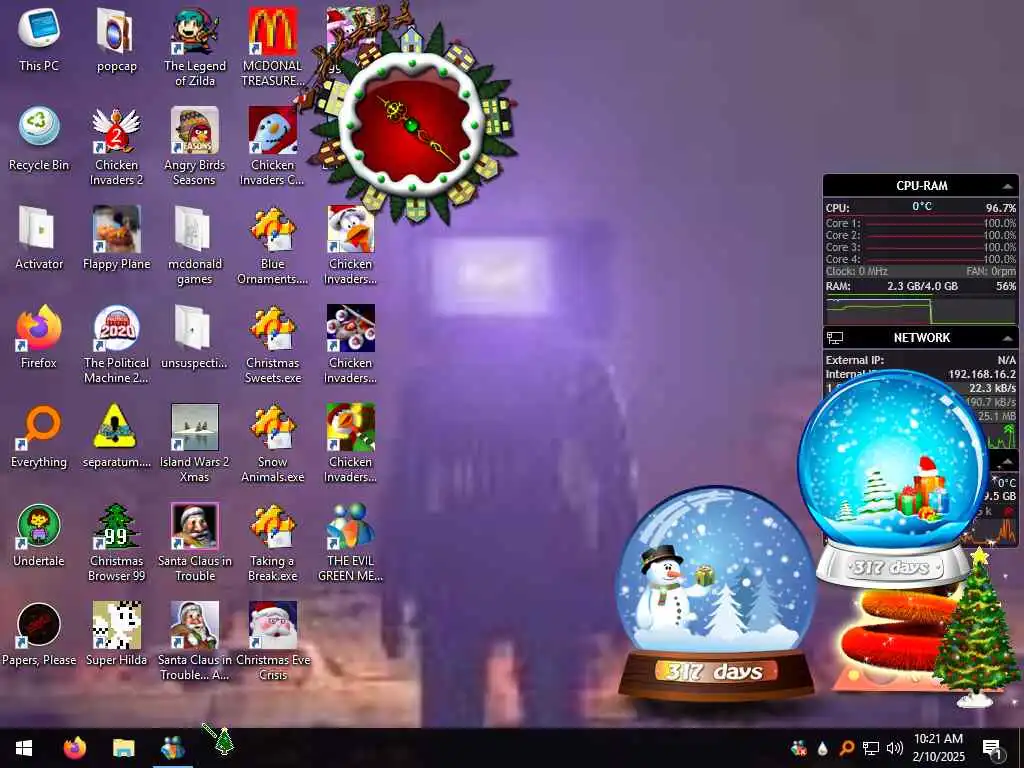Open the Super Hilda shortcut
The width and height of the screenshot is (1024, 768).
pos(116,633)
